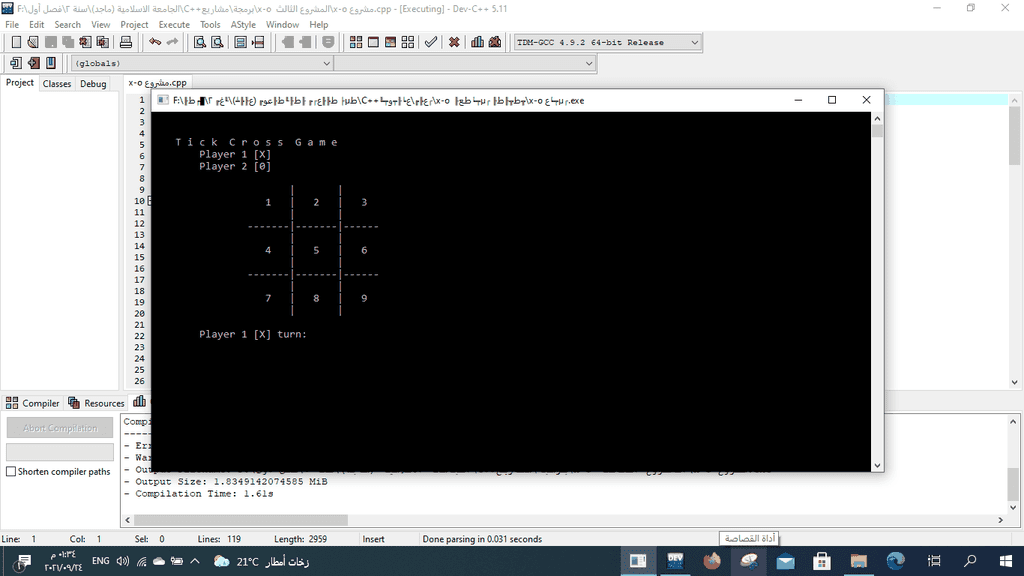The height and width of the screenshot is (576, 1024).
Task: Click 'Done parsing in 0.031 seconds' in the status bar
Action: [482, 539]
